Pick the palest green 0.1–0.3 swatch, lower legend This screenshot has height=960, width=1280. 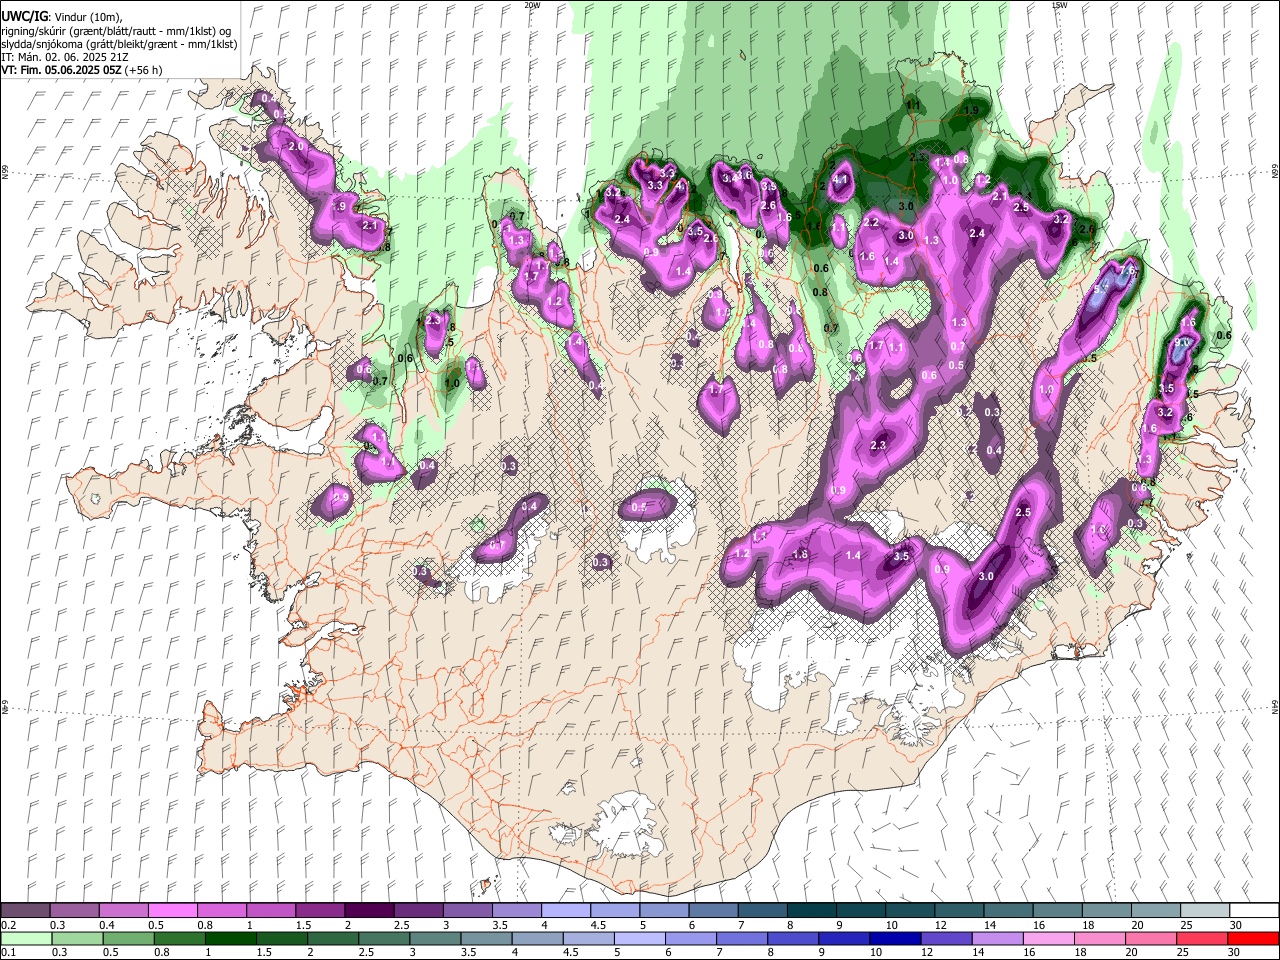(25, 938)
